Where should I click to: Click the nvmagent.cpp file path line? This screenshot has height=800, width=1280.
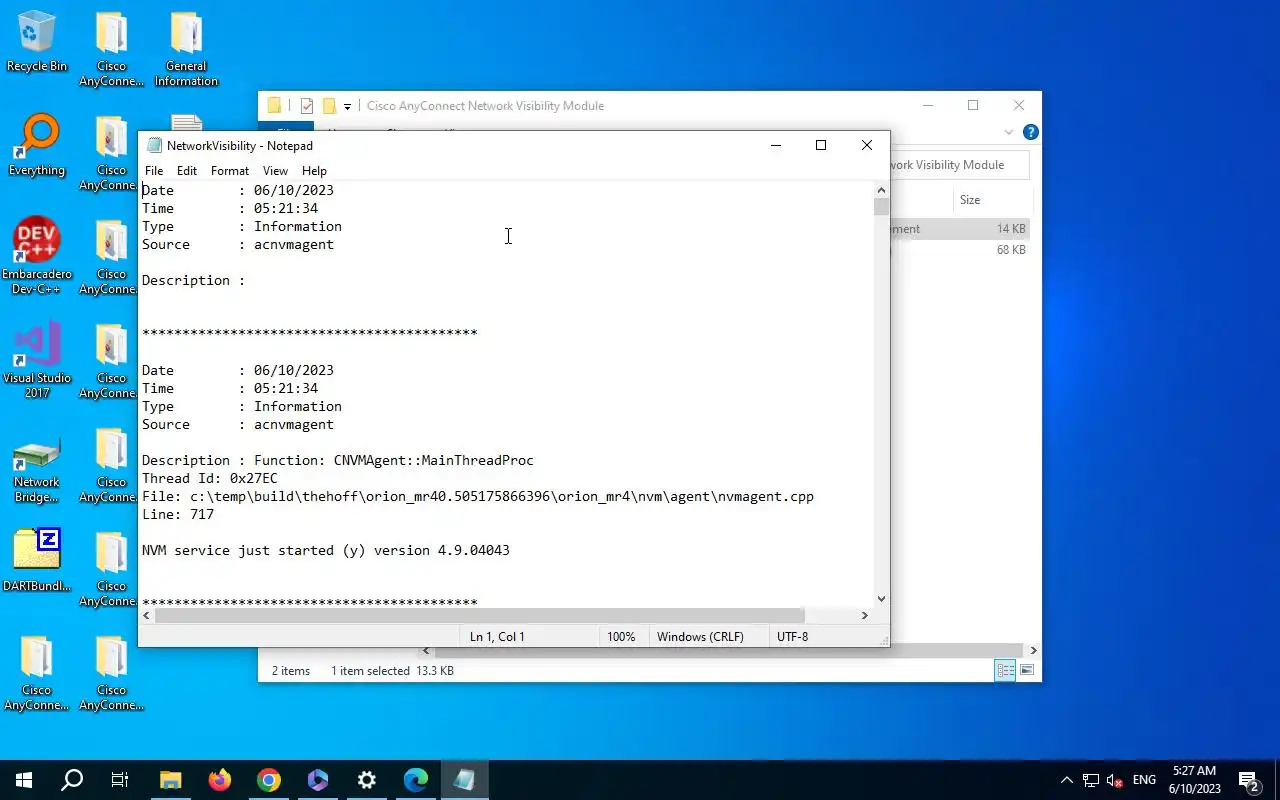[478, 496]
